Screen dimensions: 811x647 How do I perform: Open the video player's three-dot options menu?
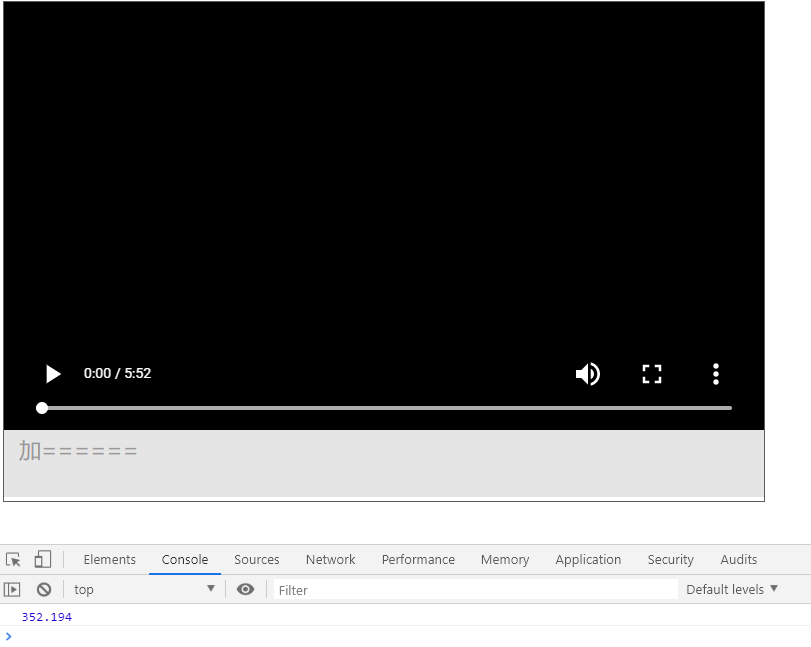pos(716,373)
